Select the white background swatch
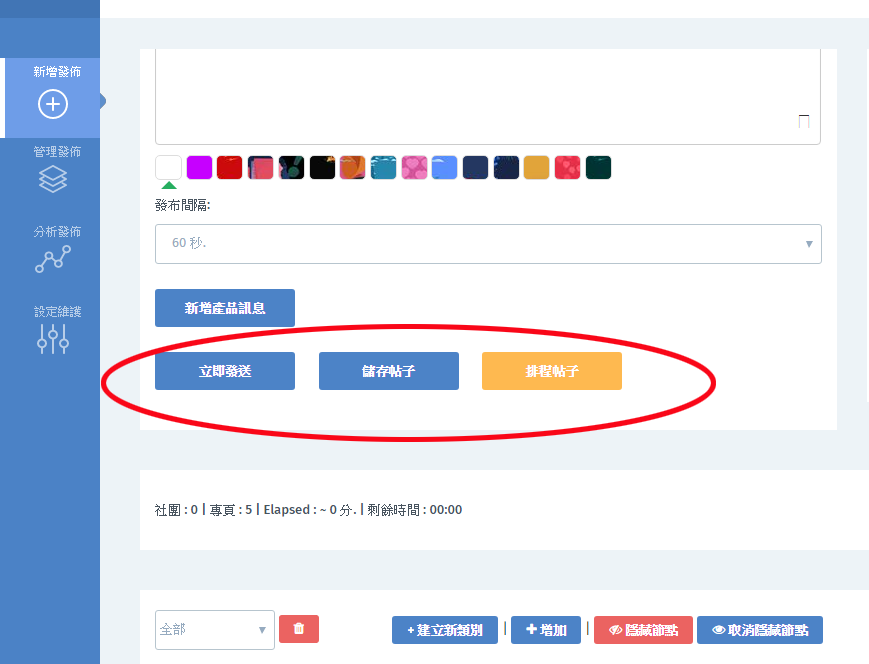869x664 pixels. pos(169,167)
